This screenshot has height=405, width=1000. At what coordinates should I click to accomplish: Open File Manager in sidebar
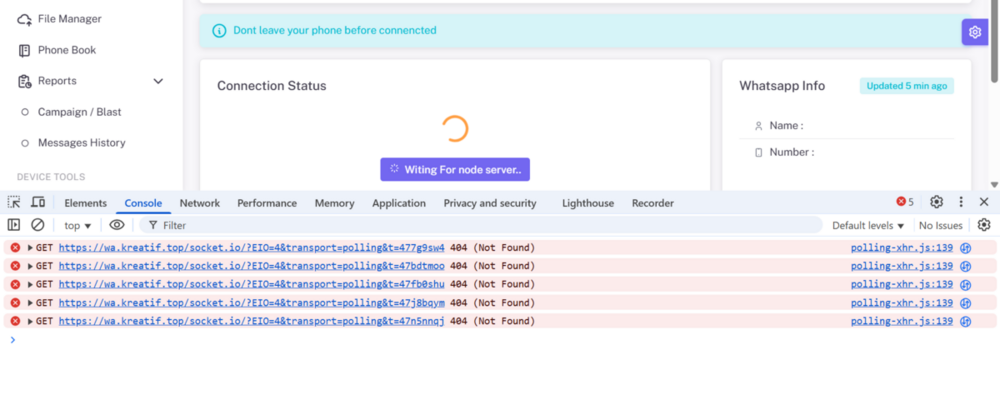(x=60, y=19)
